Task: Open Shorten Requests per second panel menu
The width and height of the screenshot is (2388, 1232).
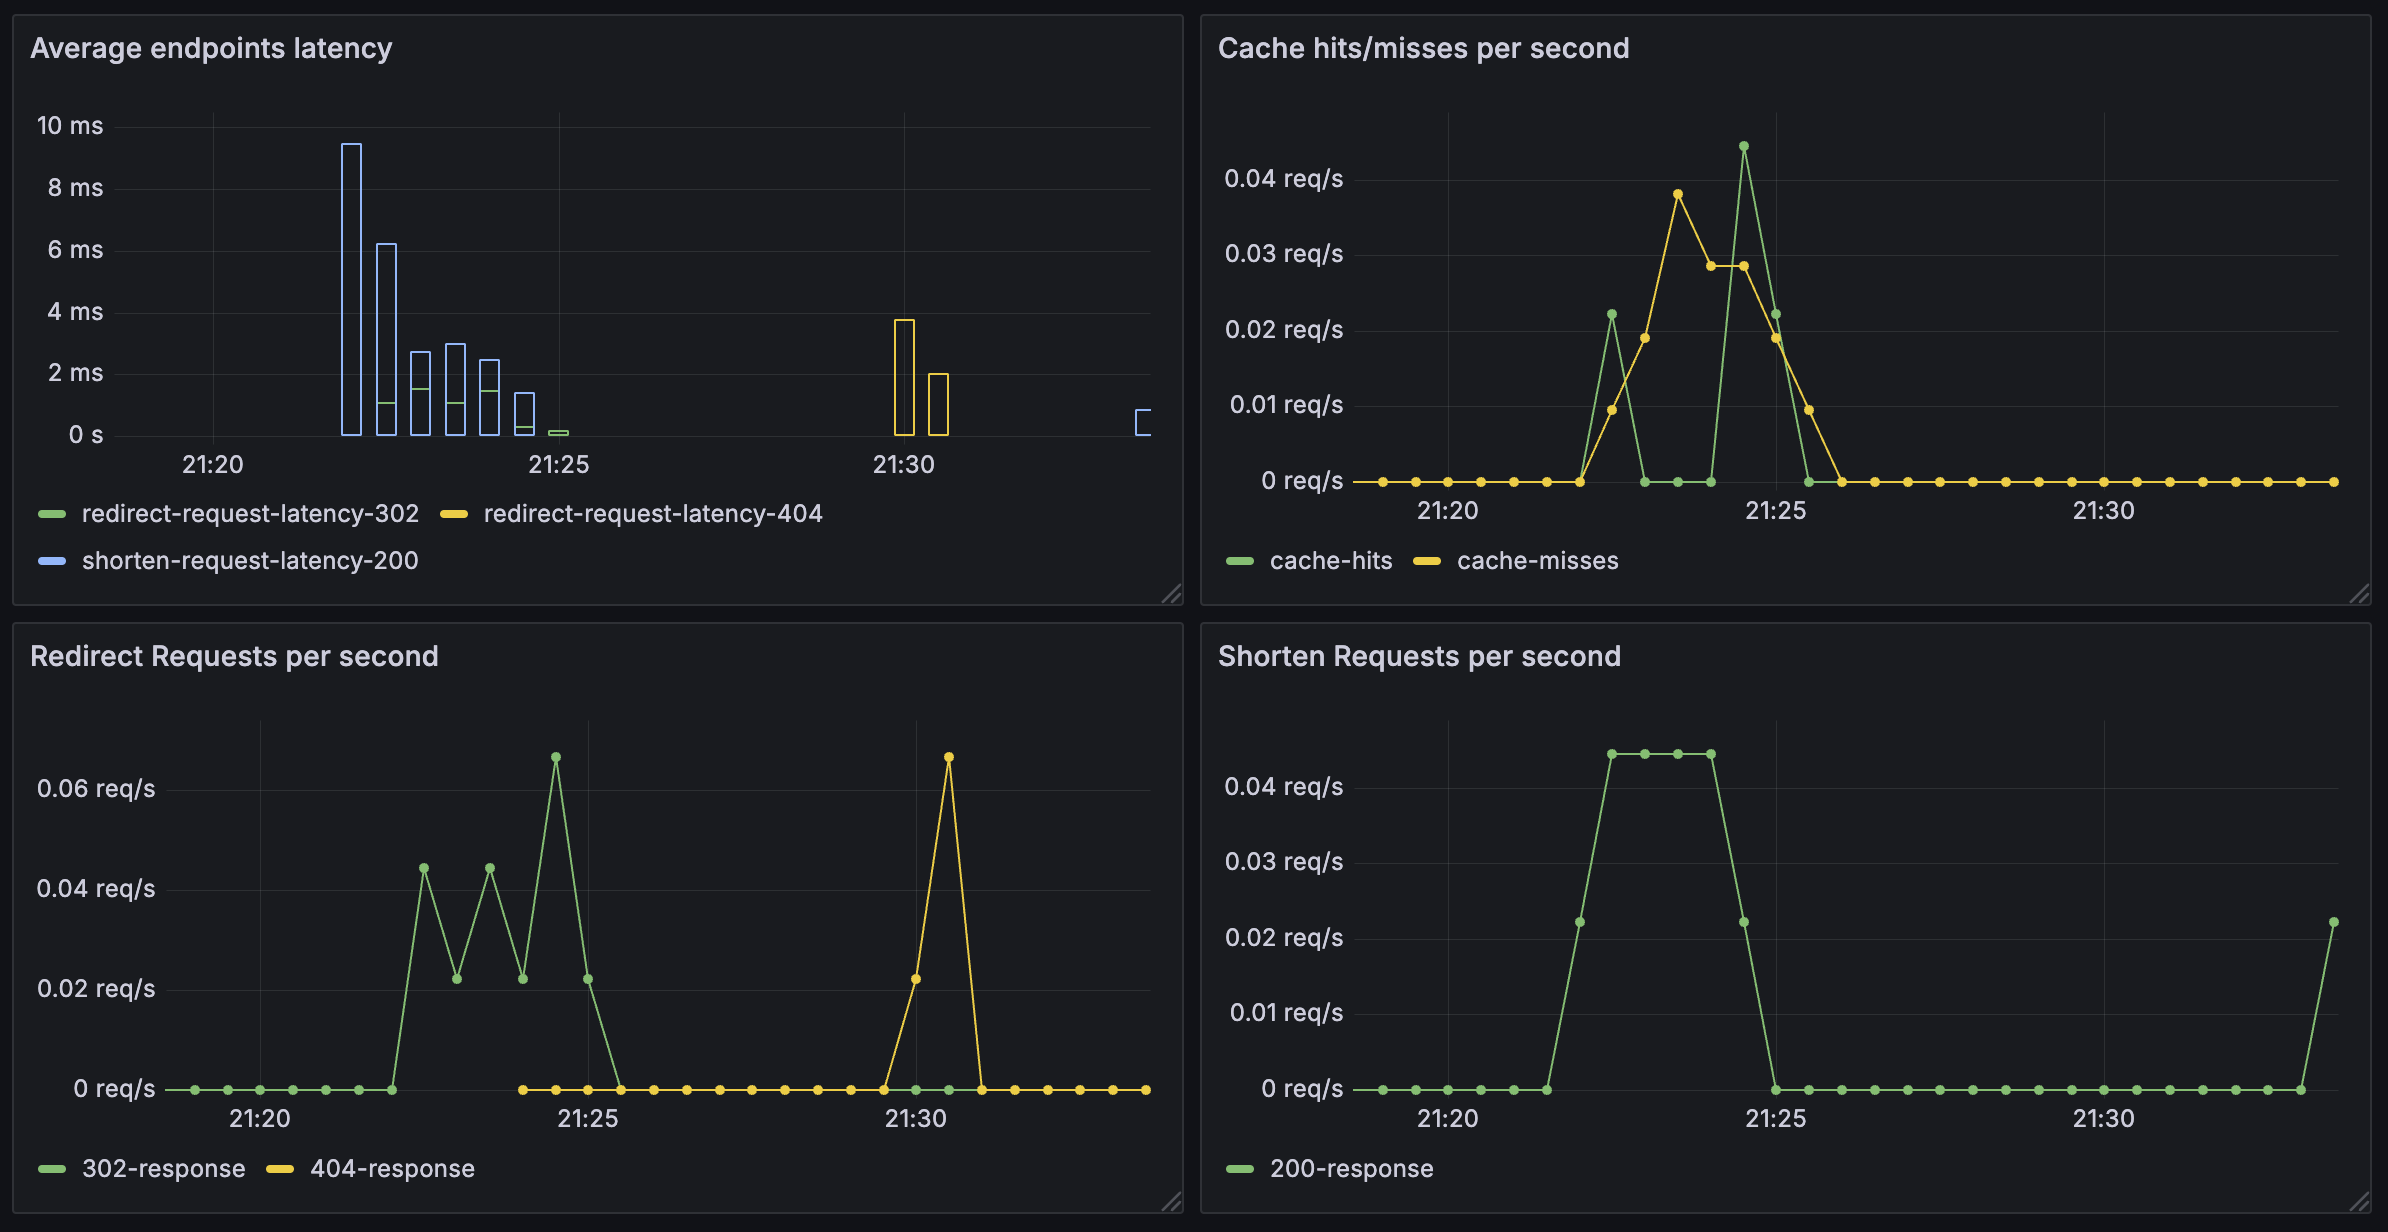Action: [x=1419, y=656]
